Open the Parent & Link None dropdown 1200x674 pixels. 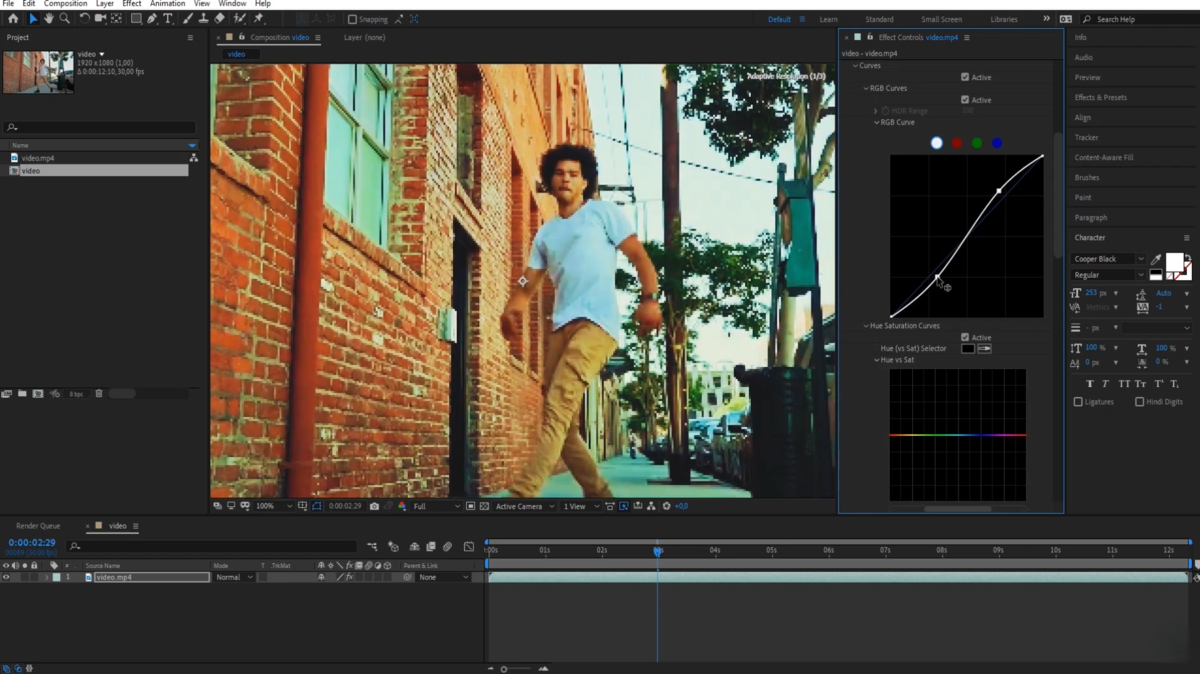[x=443, y=577]
